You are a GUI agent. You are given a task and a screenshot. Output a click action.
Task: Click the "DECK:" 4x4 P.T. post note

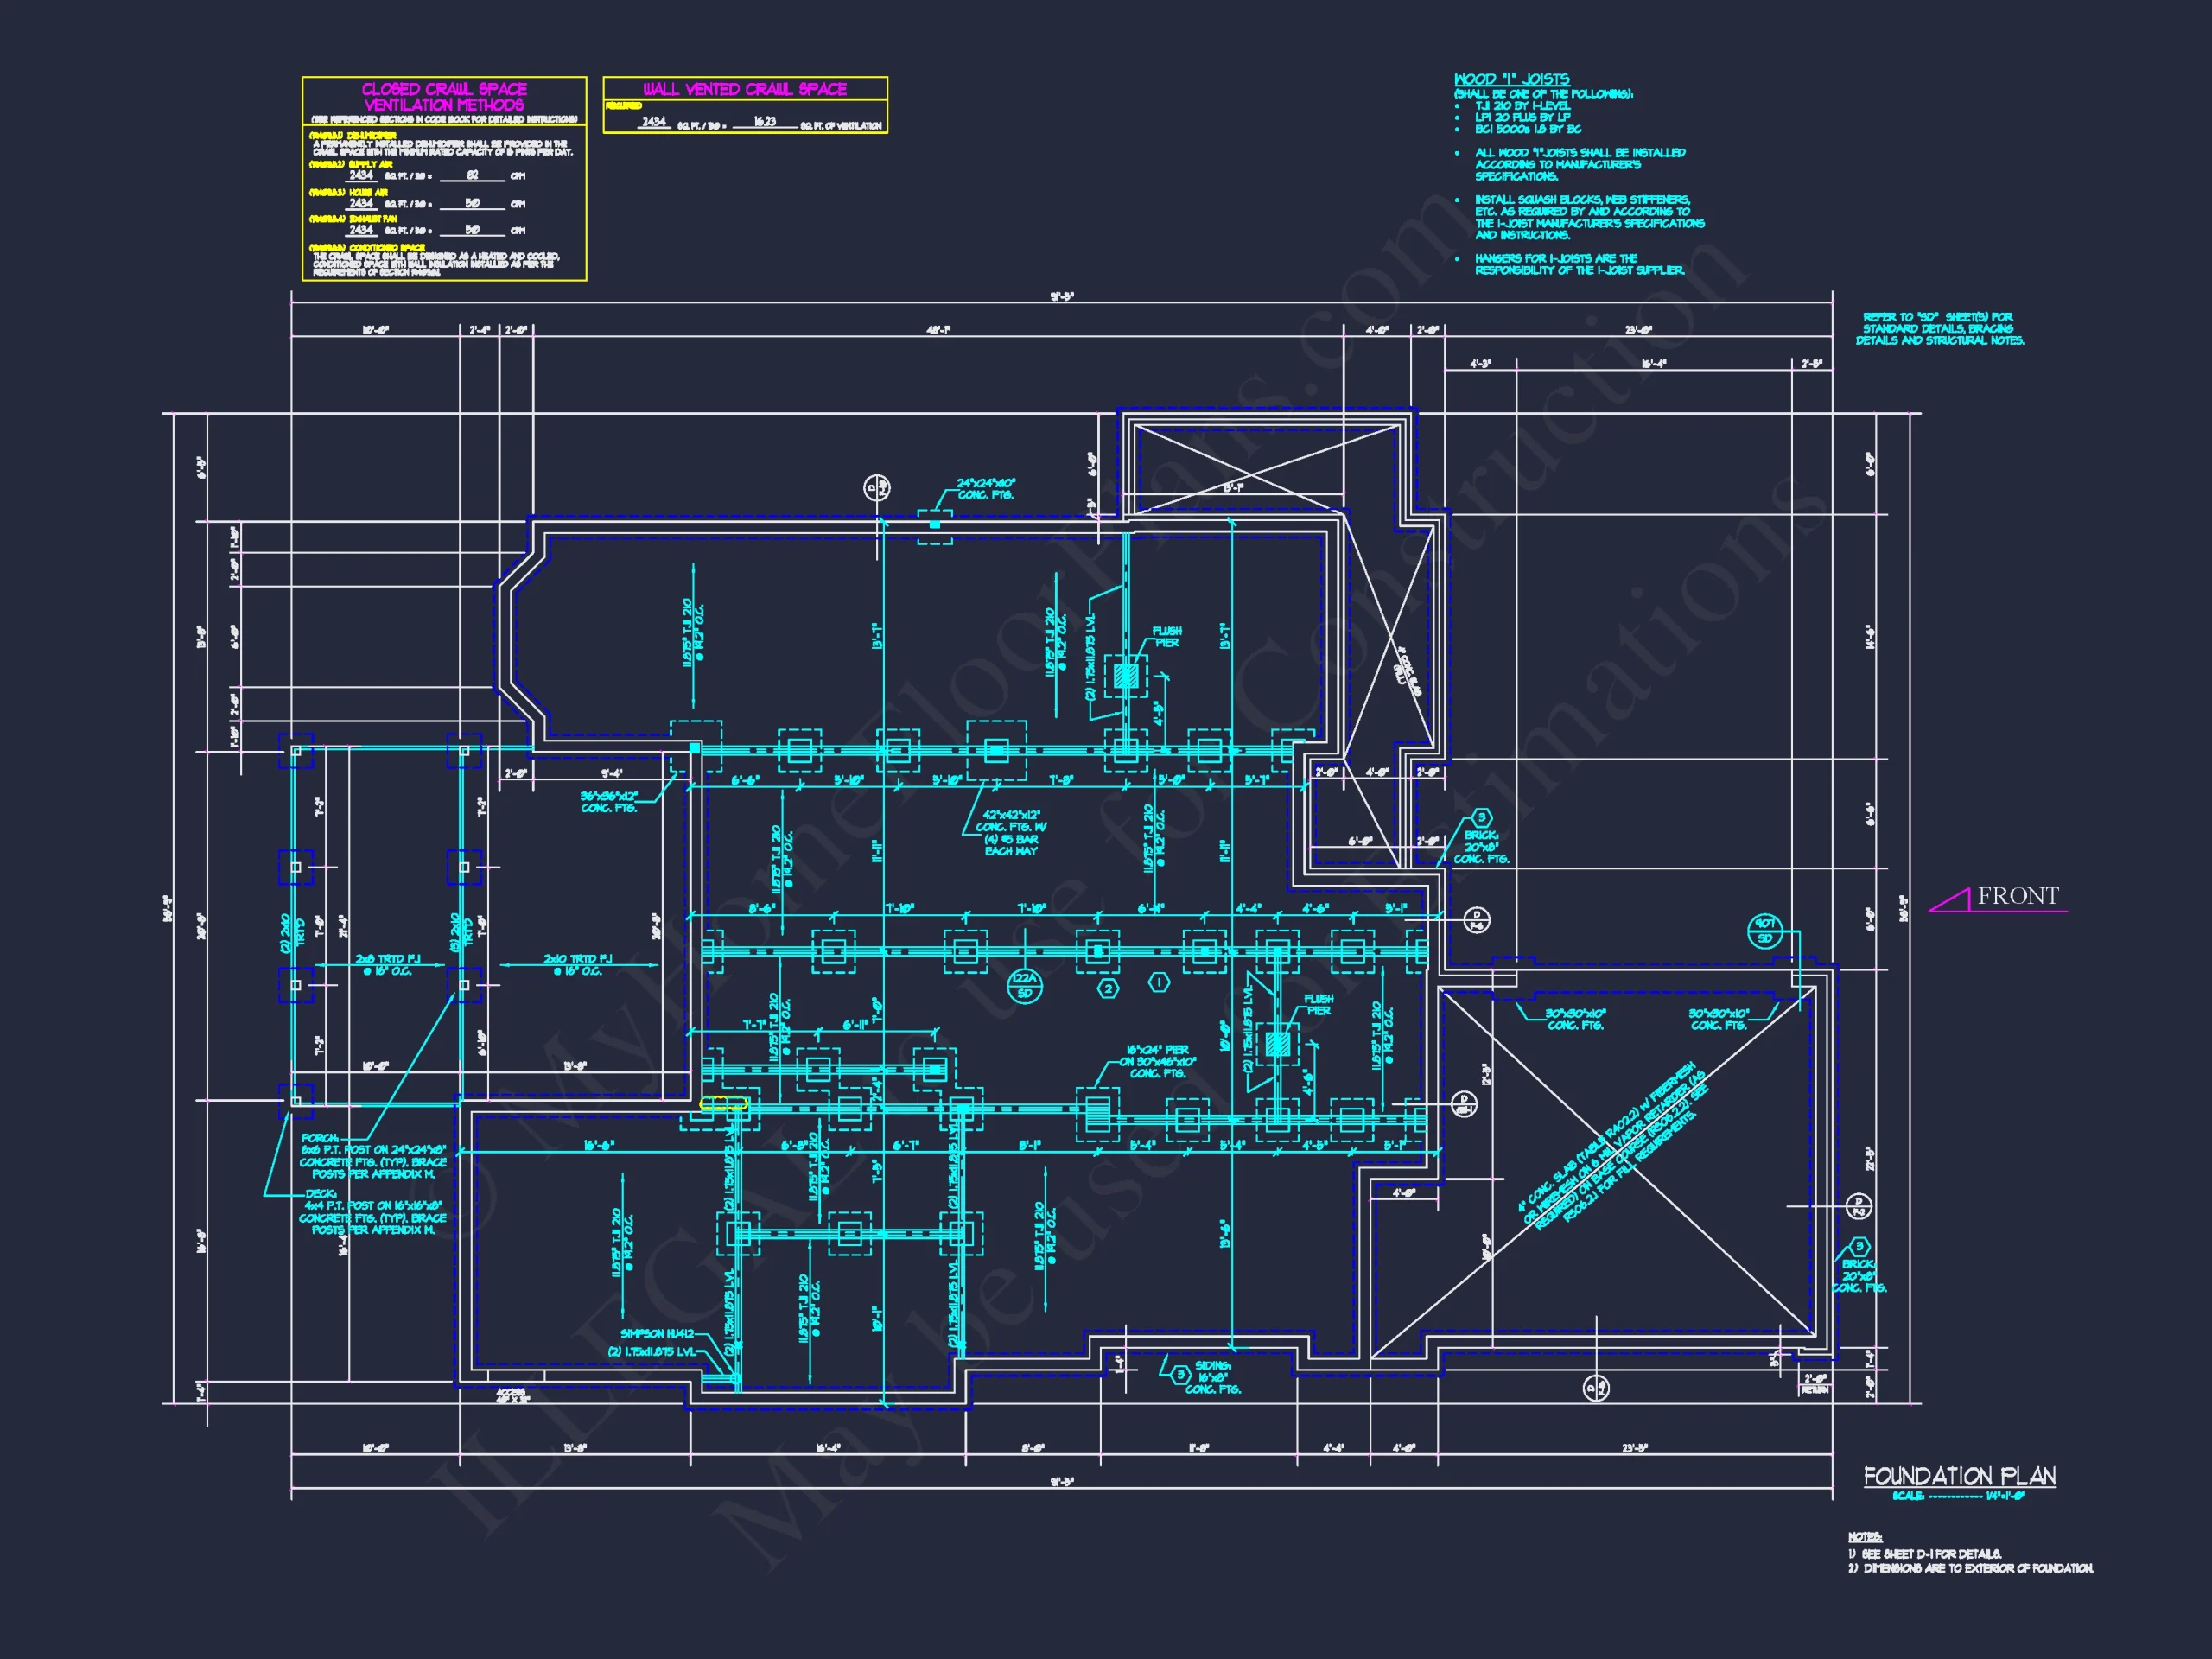(372, 1212)
